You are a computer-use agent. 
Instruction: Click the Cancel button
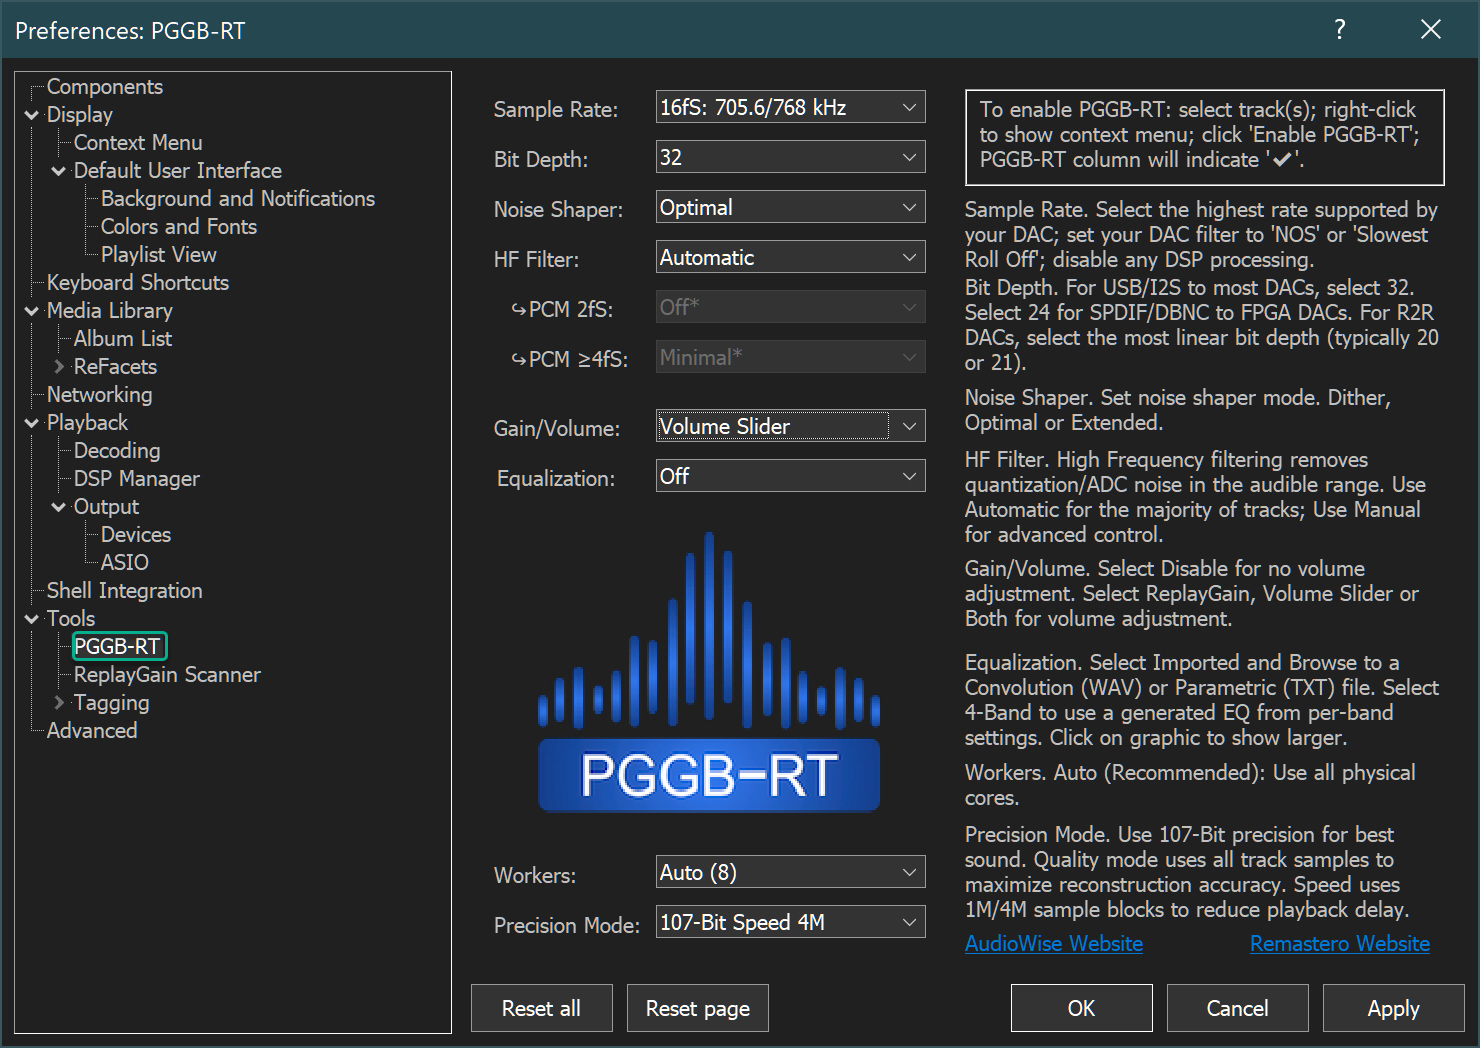point(1237,1008)
